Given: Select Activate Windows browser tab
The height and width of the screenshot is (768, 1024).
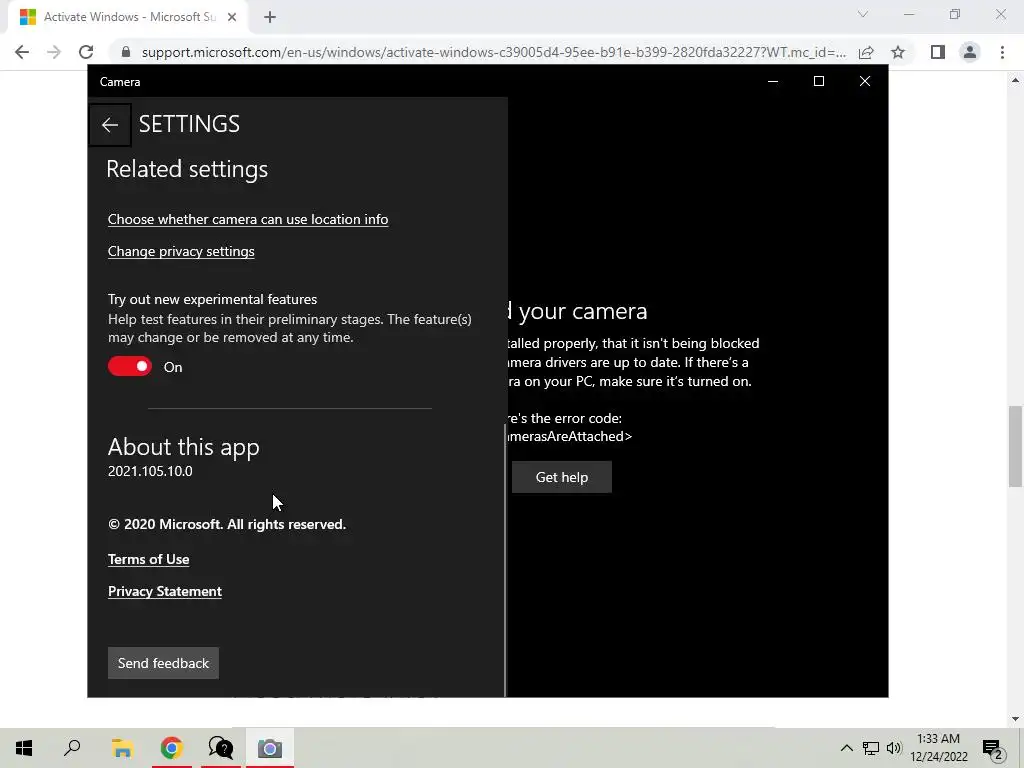Looking at the screenshot, I should point(128,17).
